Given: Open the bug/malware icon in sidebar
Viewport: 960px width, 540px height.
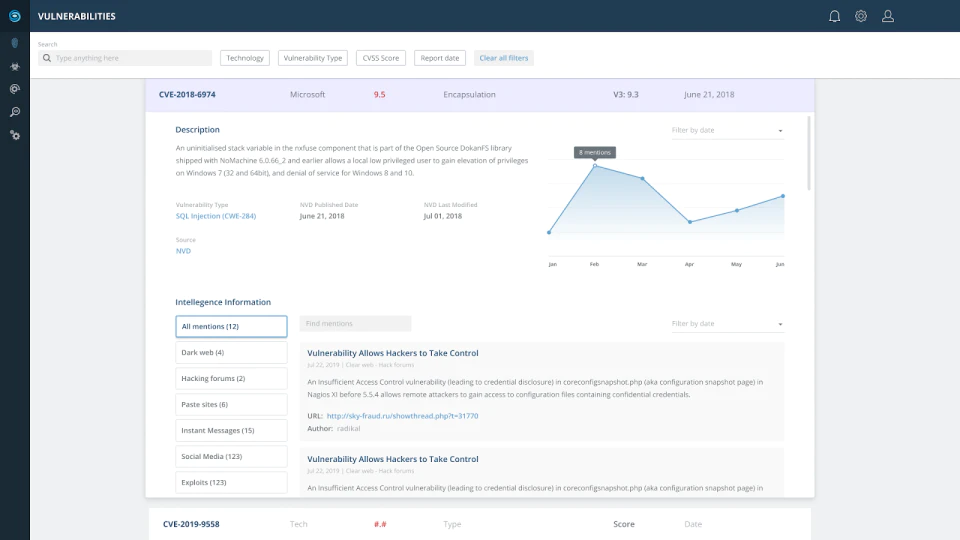Looking at the screenshot, I should pos(15,66).
